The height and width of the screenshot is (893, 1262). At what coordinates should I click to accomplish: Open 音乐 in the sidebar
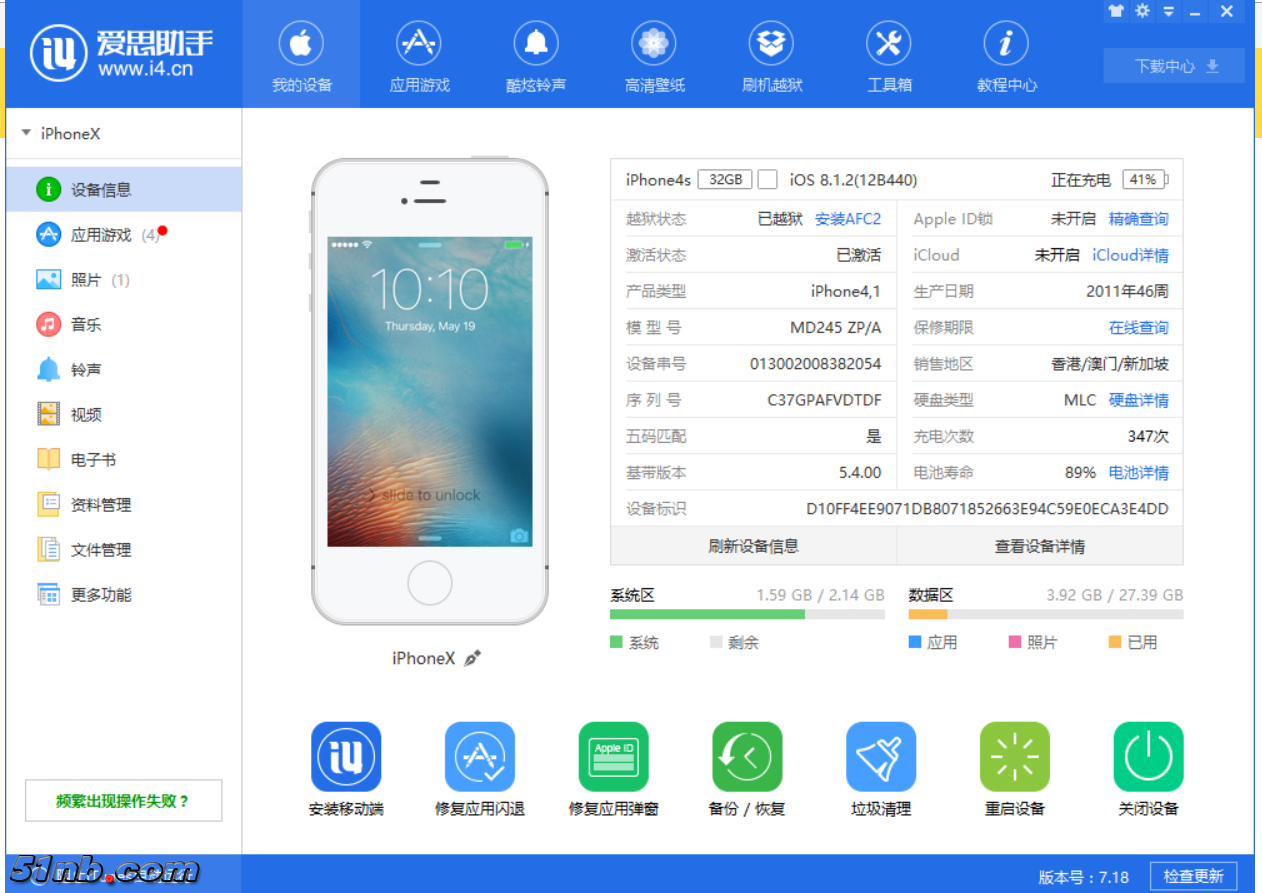click(124, 324)
